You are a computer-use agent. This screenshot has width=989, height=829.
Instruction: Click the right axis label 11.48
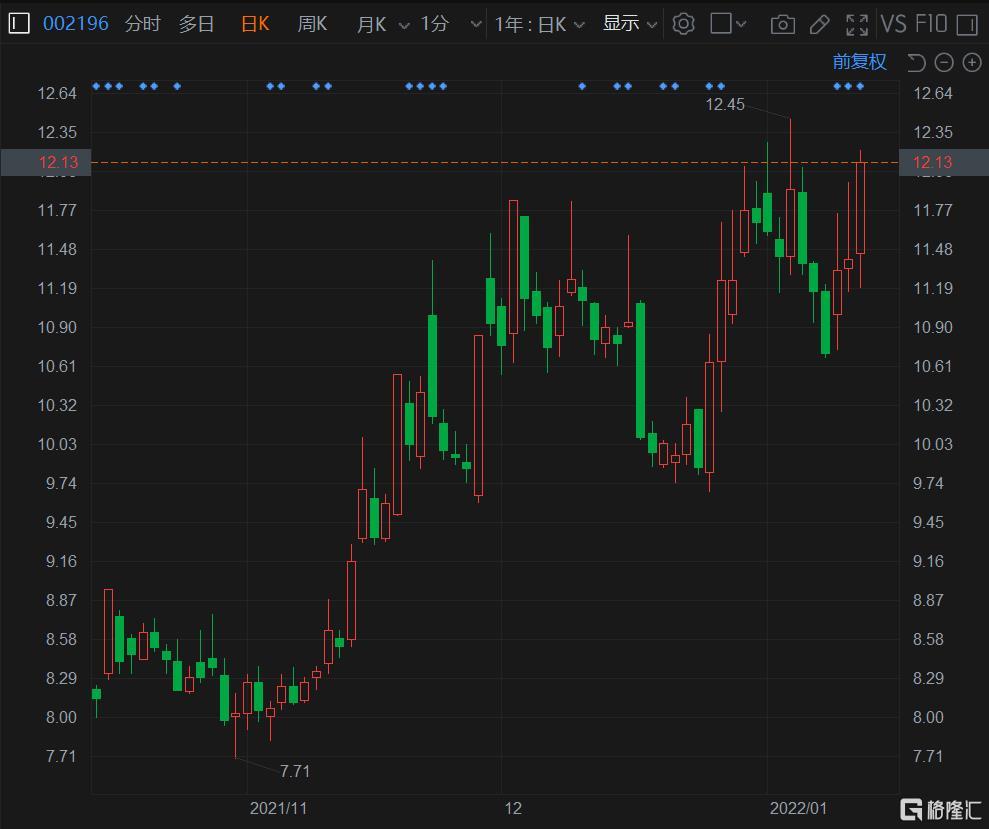click(x=933, y=249)
